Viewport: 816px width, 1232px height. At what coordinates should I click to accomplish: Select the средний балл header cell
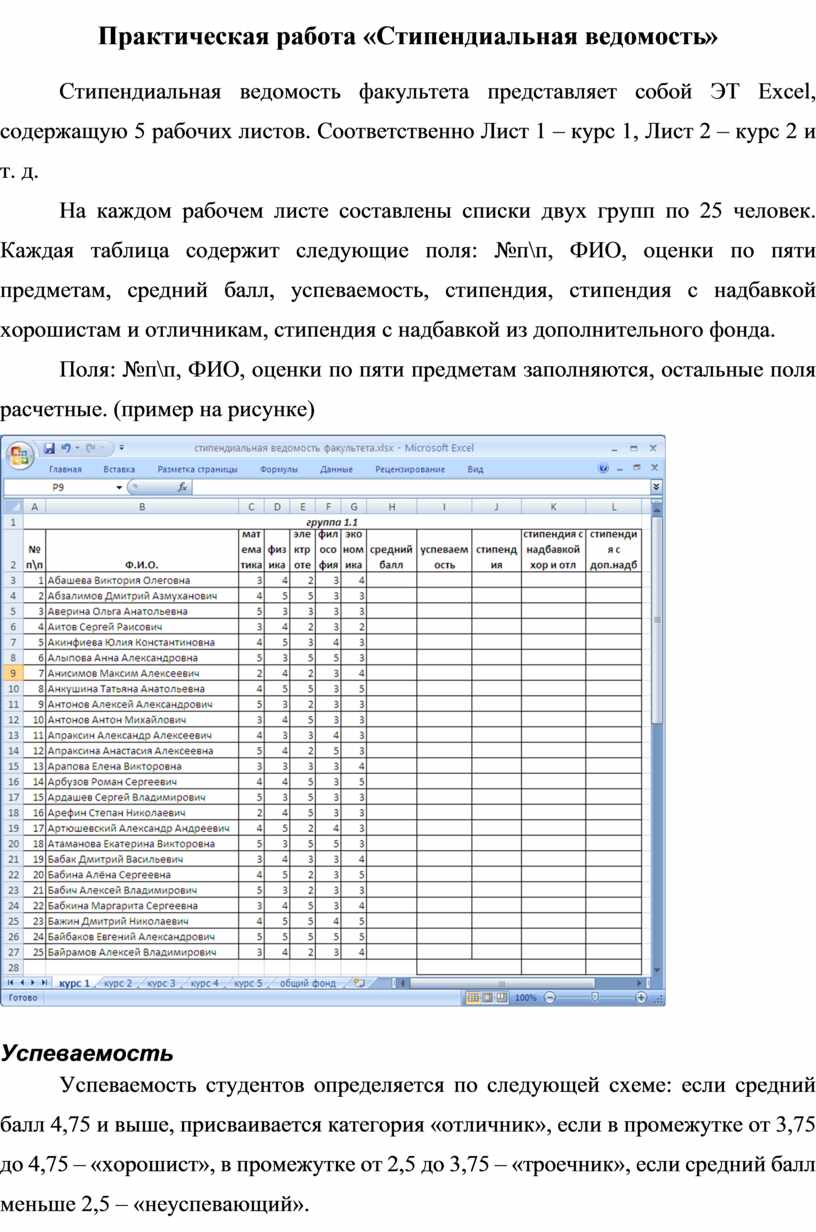pyautogui.click(x=391, y=550)
